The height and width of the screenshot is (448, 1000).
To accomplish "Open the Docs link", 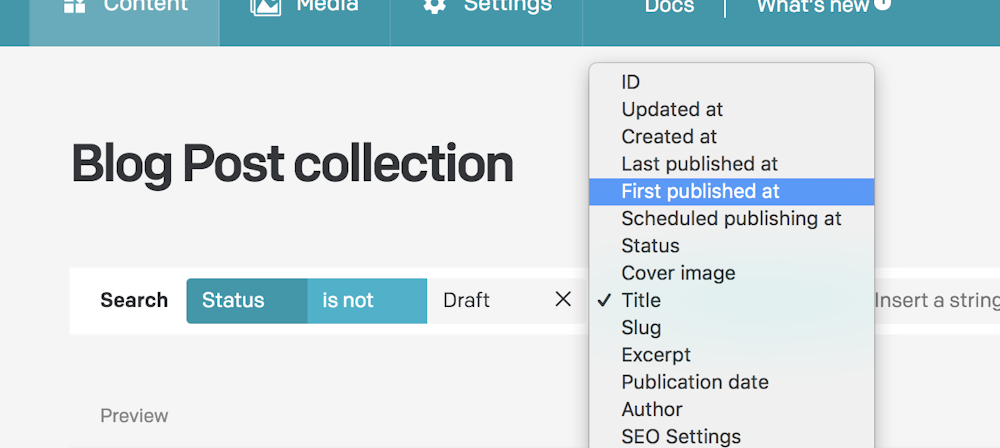I will click(669, 6).
